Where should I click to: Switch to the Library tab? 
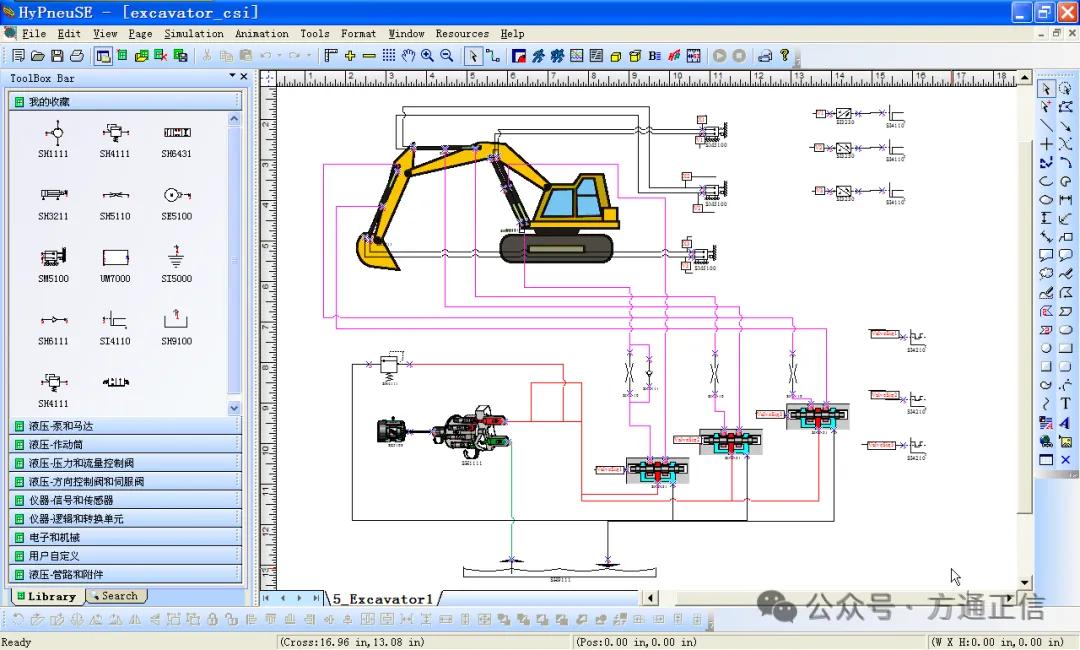click(x=47, y=596)
